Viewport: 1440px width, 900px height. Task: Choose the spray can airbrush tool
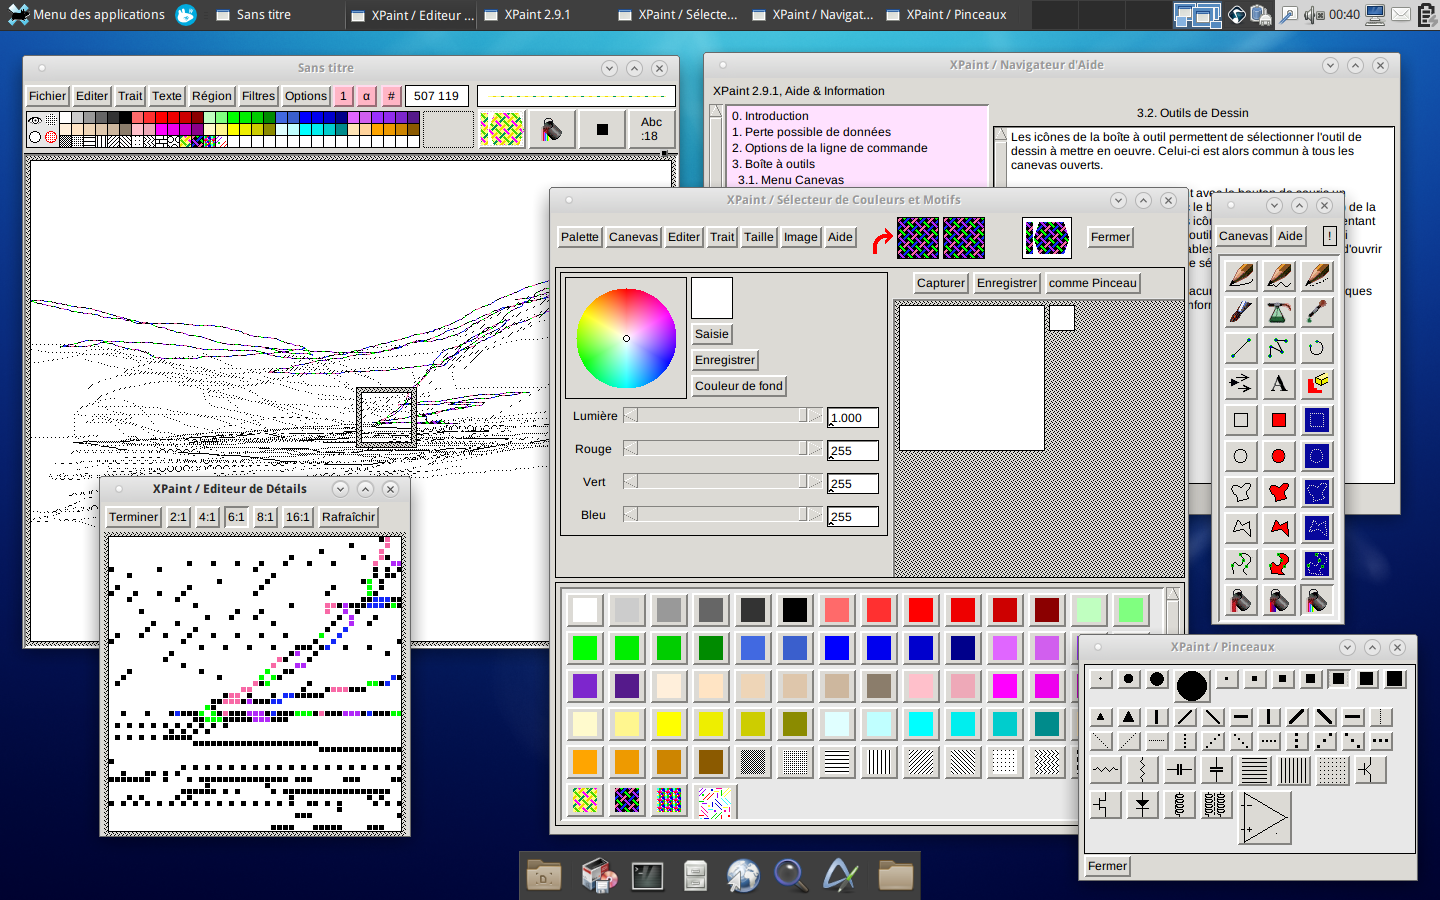click(1279, 312)
